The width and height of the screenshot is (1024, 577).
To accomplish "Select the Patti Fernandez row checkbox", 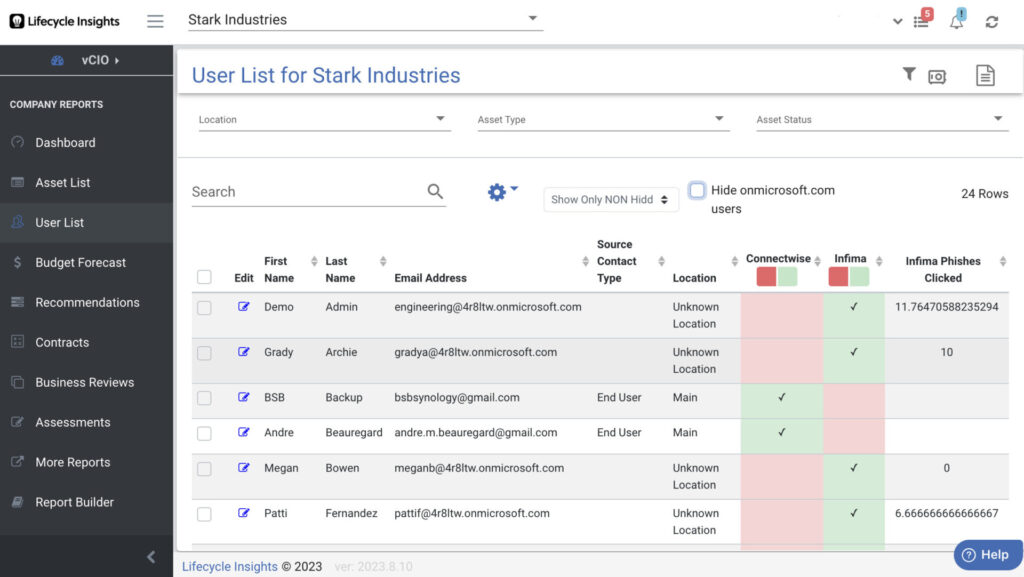I will point(204,514).
